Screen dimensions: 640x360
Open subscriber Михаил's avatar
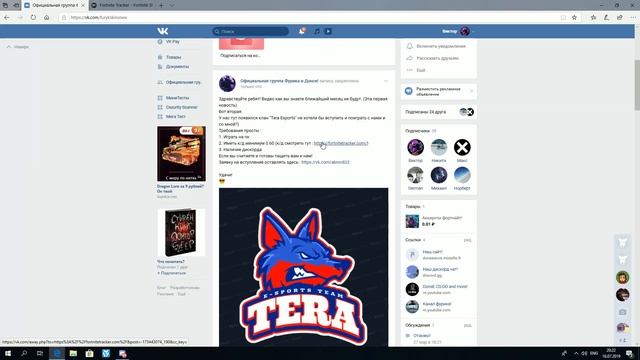click(x=439, y=175)
